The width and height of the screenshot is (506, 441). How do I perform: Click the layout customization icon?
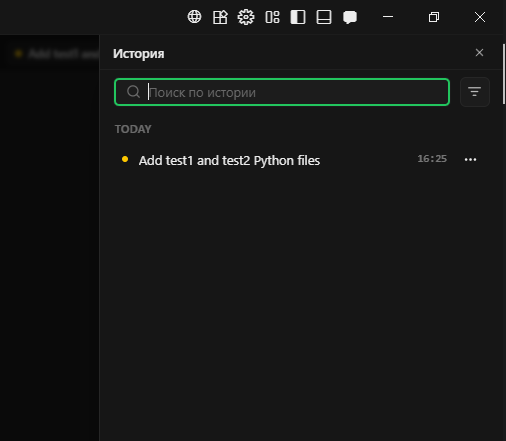point(272,17)
